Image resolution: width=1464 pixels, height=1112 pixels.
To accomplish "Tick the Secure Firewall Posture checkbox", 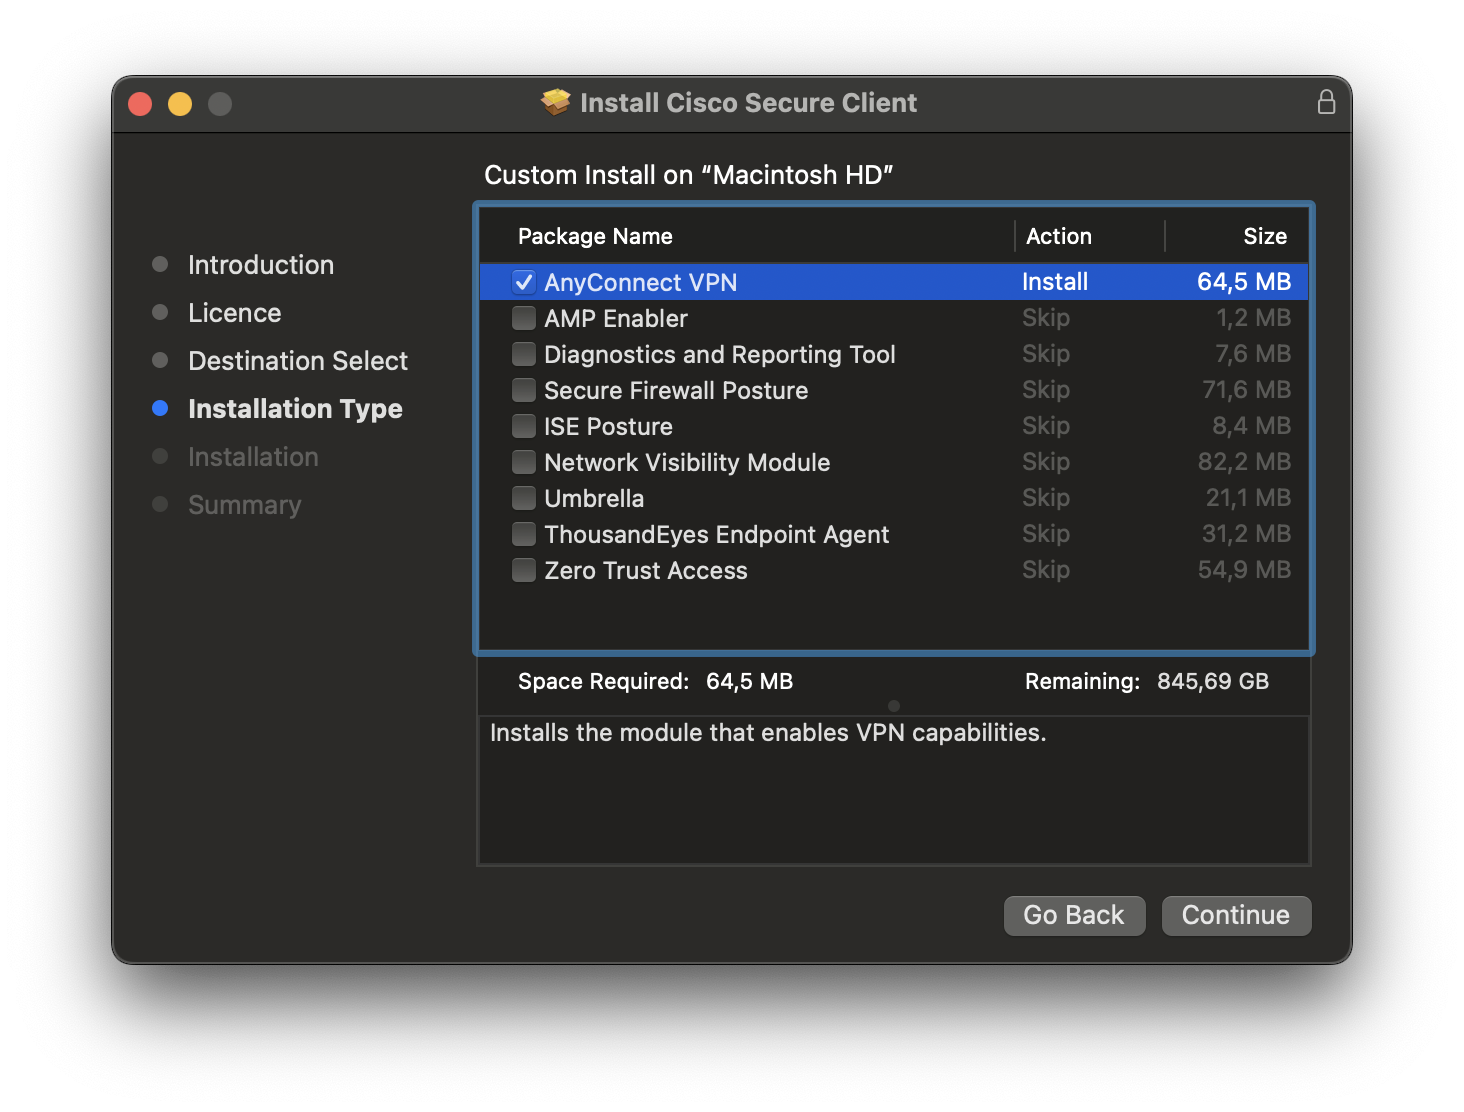I will tap(524, 390).
